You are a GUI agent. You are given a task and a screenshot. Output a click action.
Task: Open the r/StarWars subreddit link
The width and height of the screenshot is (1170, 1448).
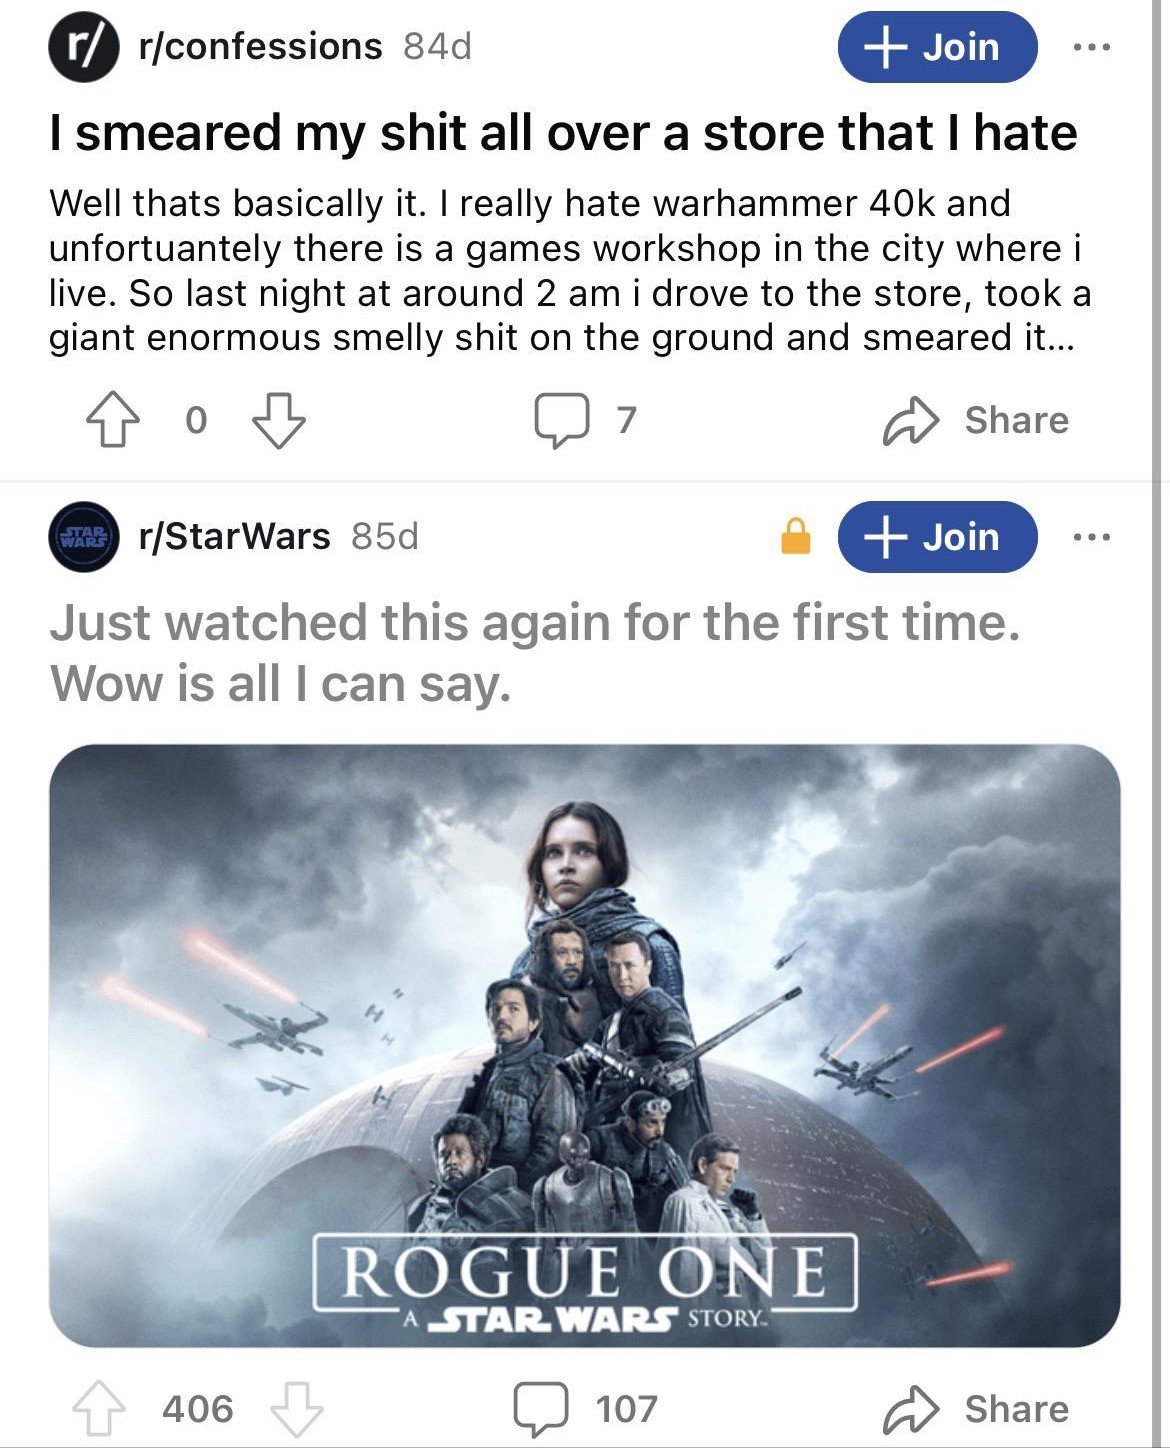click(x=234, y=536)
